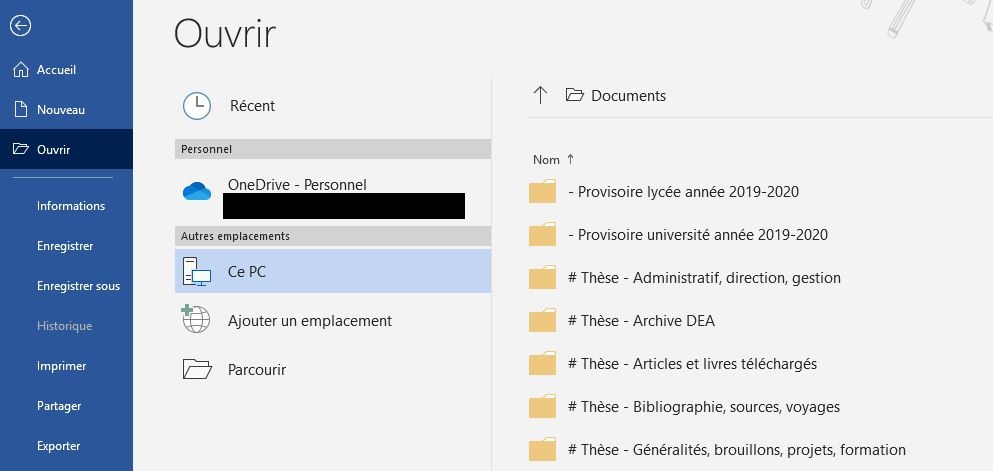This screenshot has width=993, height=471.
Task: Click the Accueil home icon
Action: tap(20, 70)
